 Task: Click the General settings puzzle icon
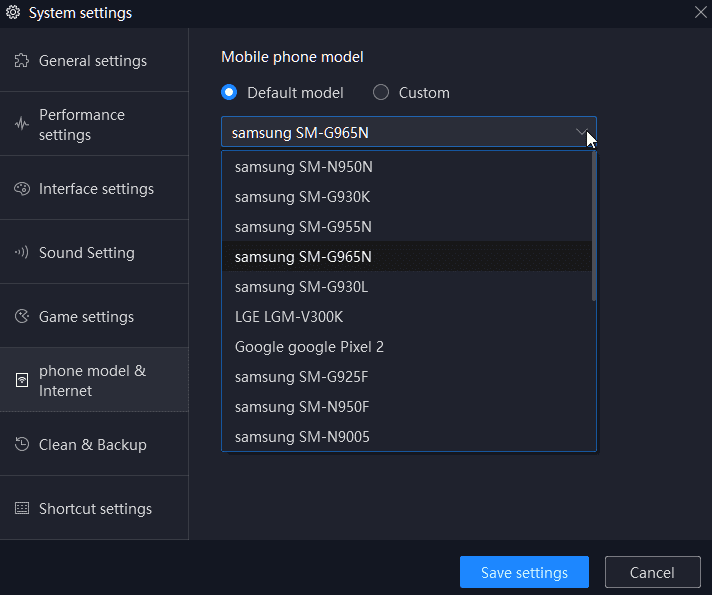click(21, 60)
